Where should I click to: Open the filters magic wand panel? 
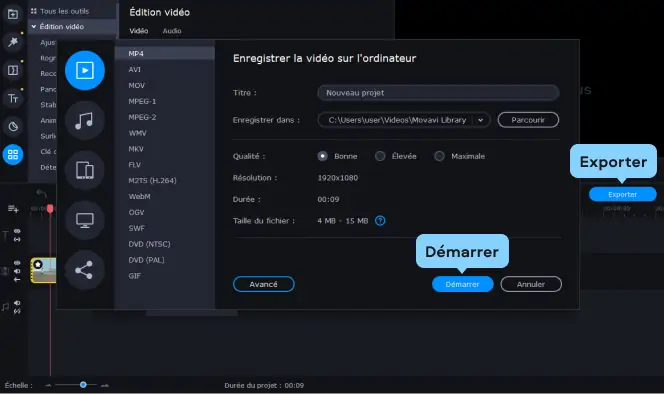(13, 42)
